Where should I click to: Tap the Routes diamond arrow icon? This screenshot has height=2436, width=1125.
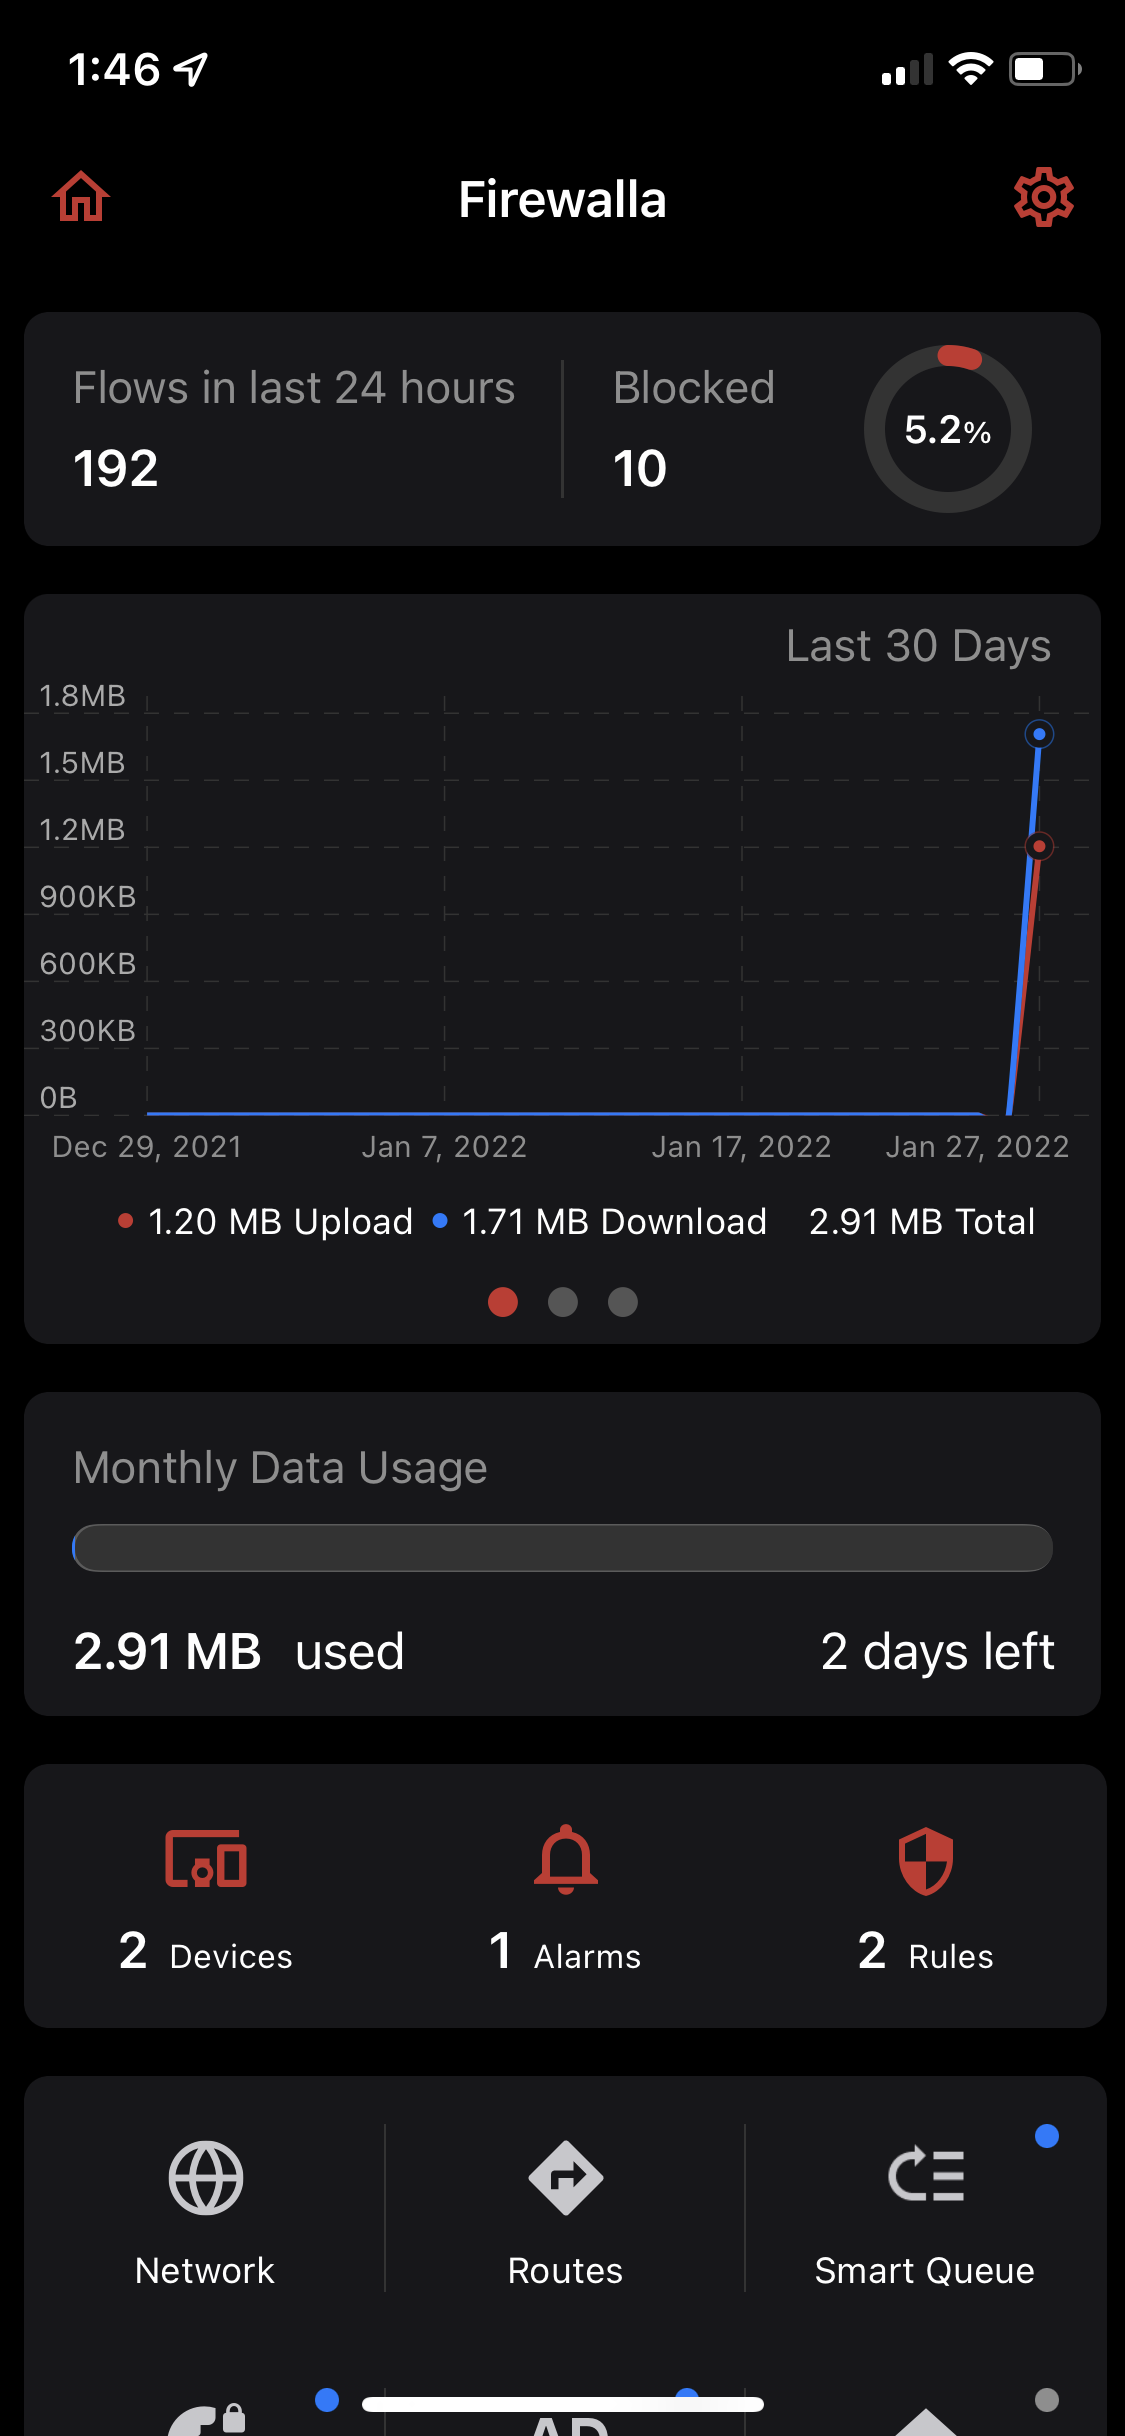point(566,2178)
